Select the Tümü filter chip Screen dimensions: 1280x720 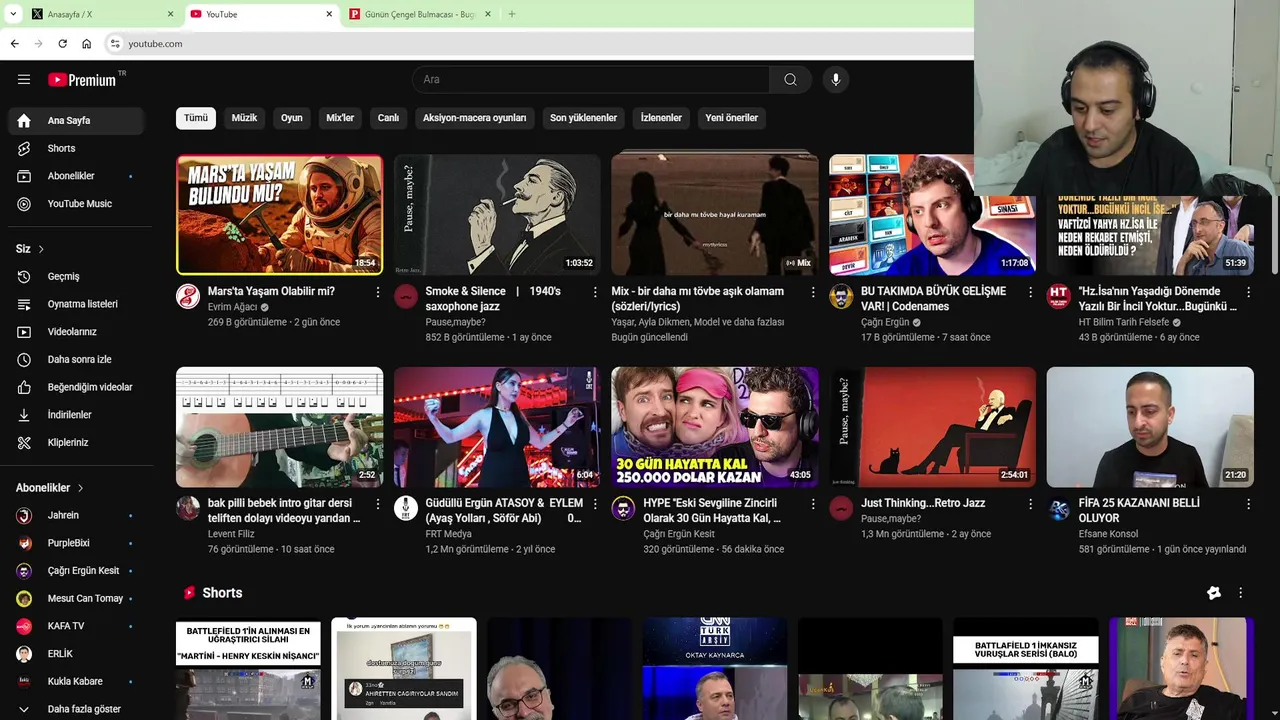196,118
